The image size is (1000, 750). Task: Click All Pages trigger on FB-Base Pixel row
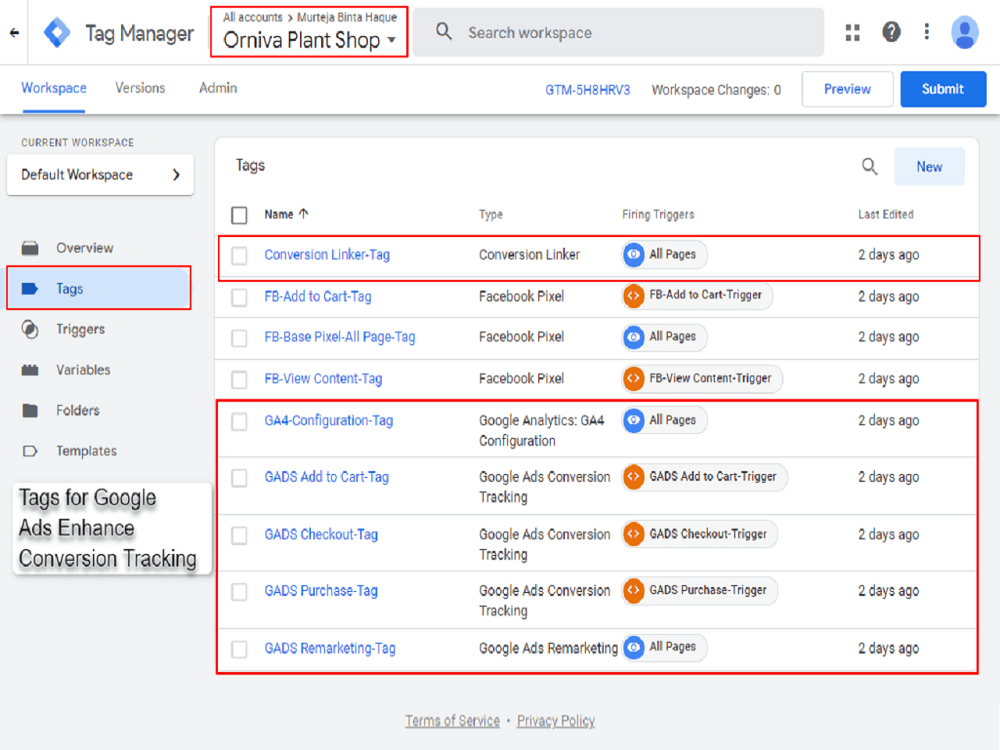(665, 337)
